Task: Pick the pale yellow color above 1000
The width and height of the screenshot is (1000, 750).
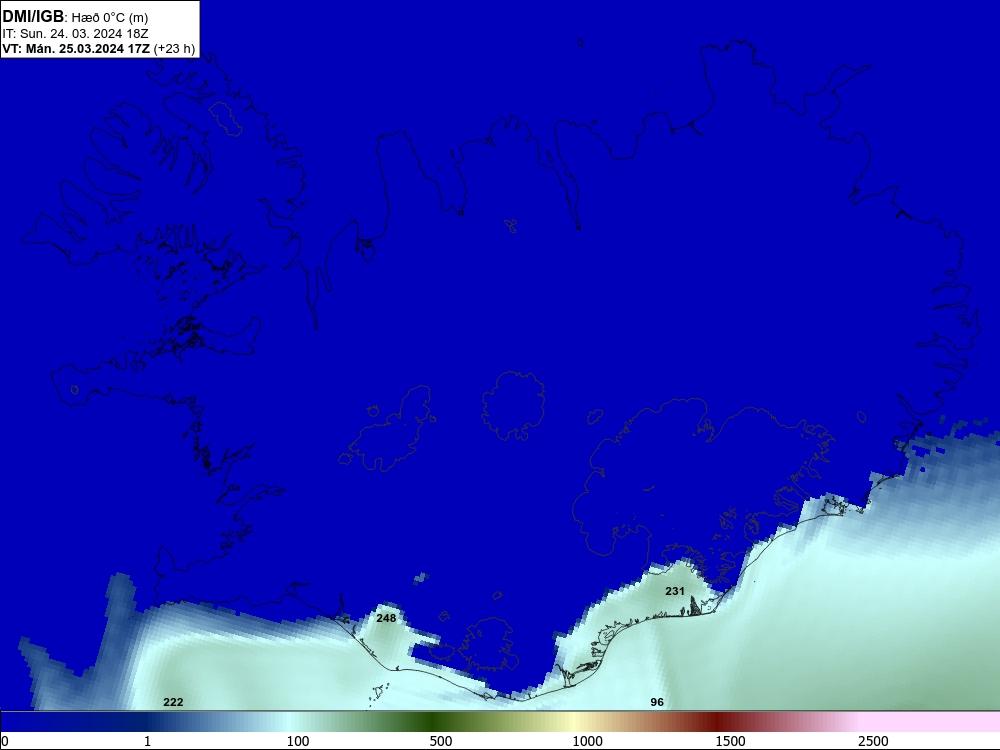Action: point(574,722)
